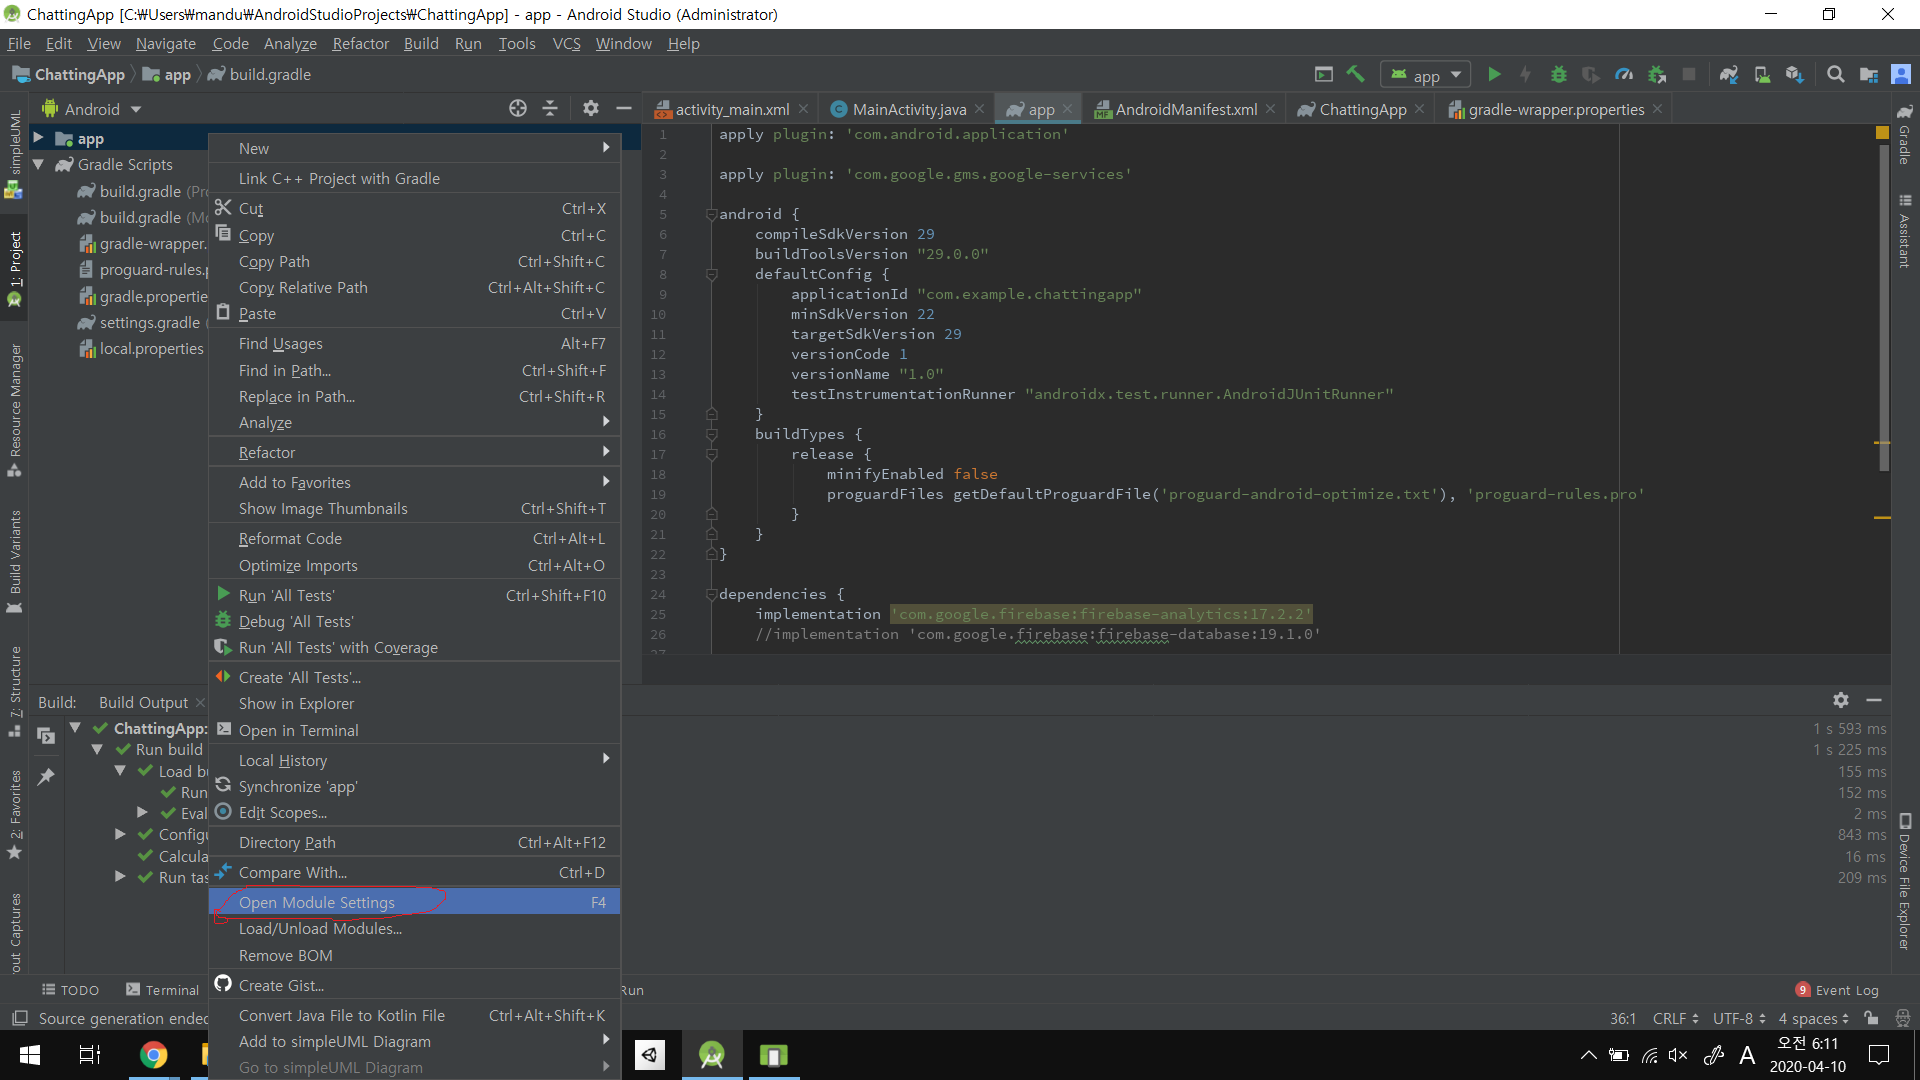Click the Toggle view icon in Build panel
Image resolution: width=1920 pixels, height=1080 pixels.
[x=46, y=736]
